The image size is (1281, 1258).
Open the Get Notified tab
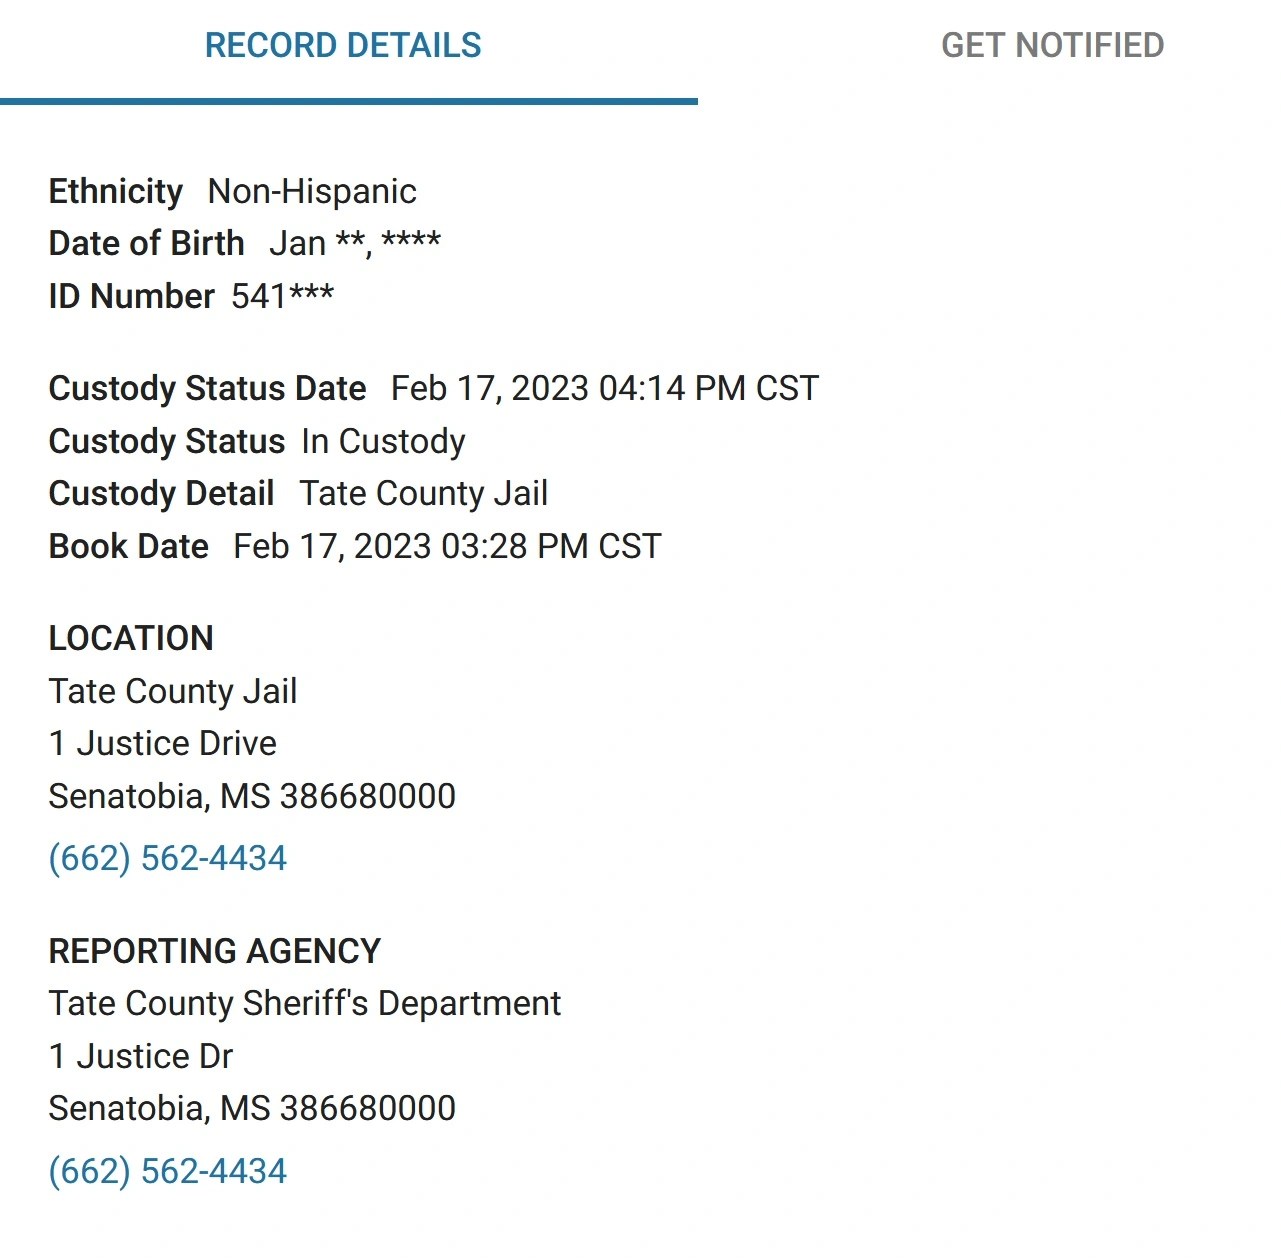(x=1052, y=46)
